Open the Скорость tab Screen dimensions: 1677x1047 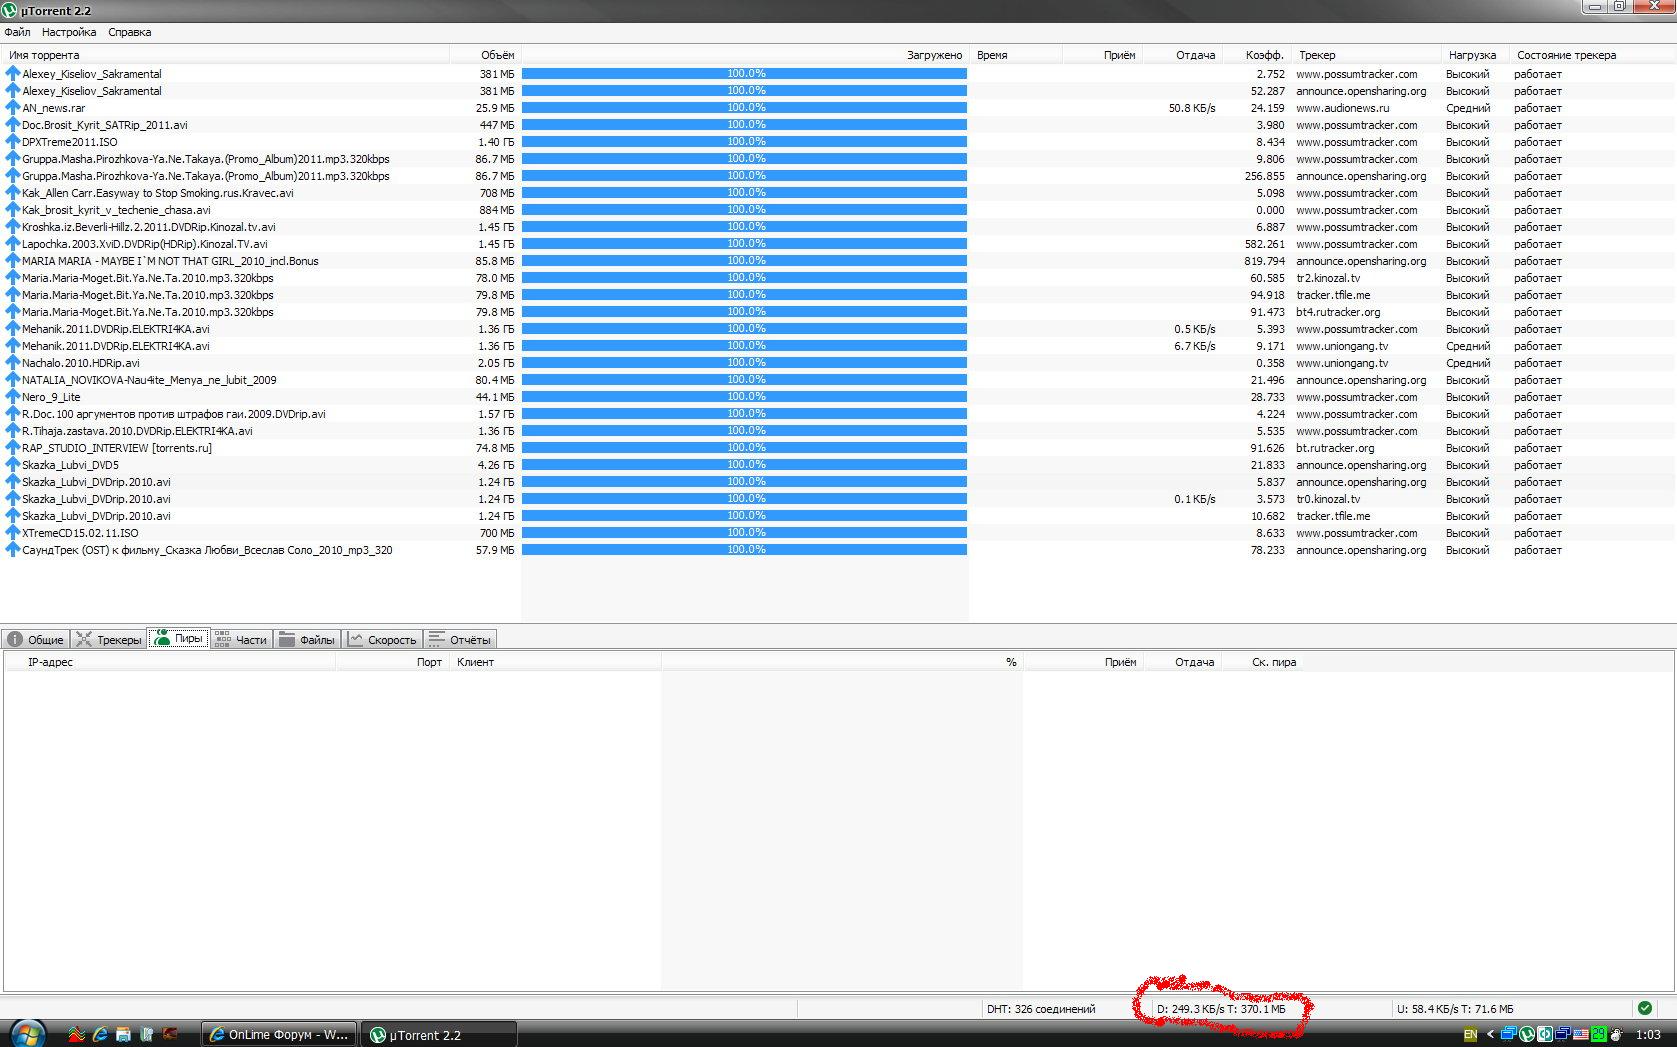point(382,640)
